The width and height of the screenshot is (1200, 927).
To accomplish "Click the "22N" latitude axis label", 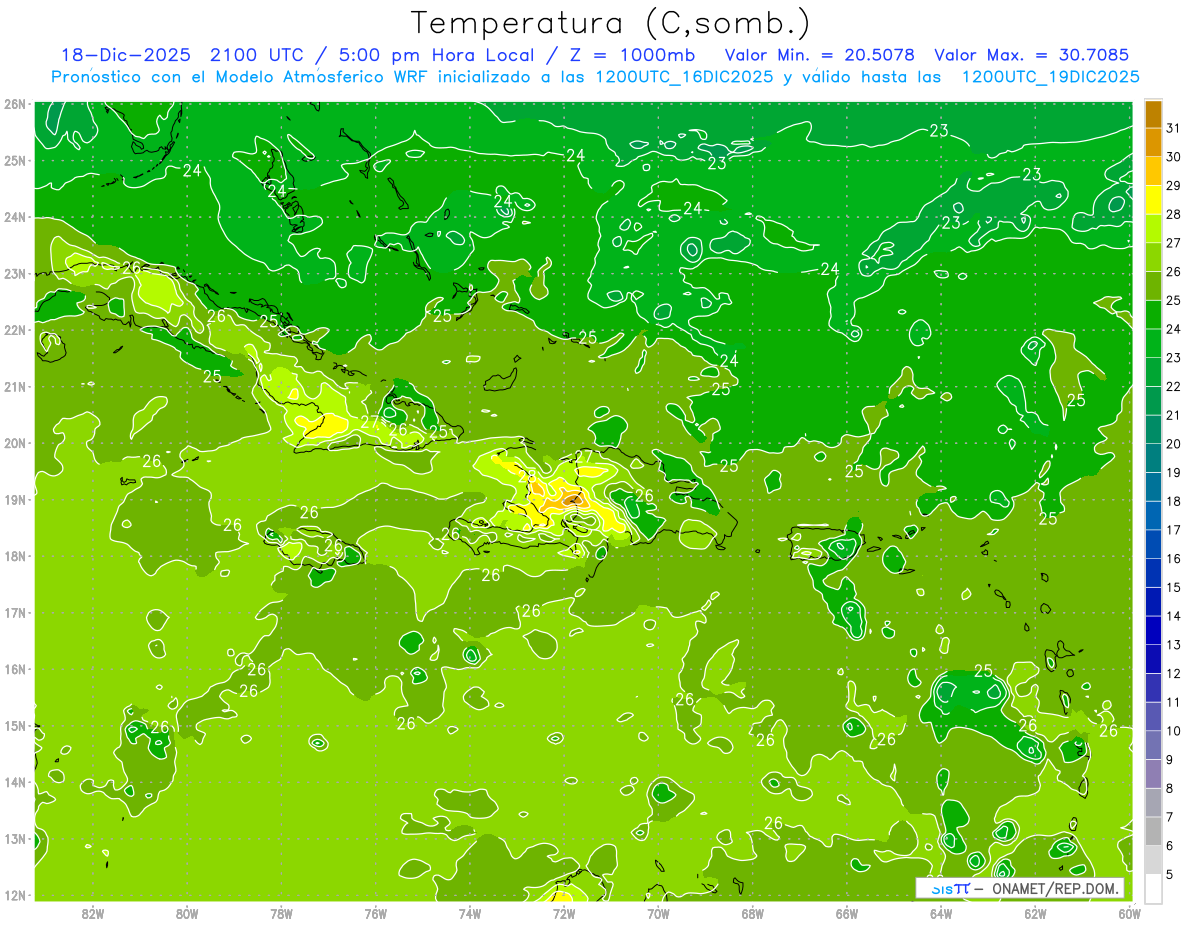I will 15,330.
